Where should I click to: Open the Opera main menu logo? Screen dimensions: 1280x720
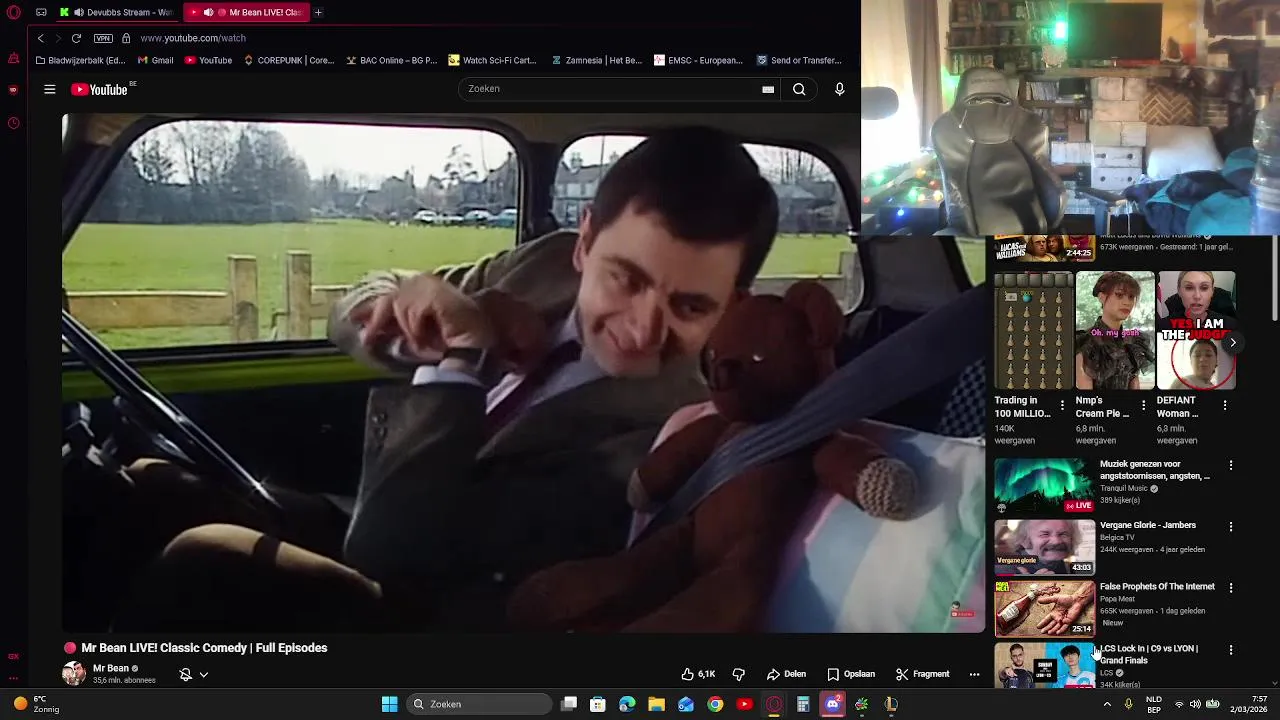13,12
